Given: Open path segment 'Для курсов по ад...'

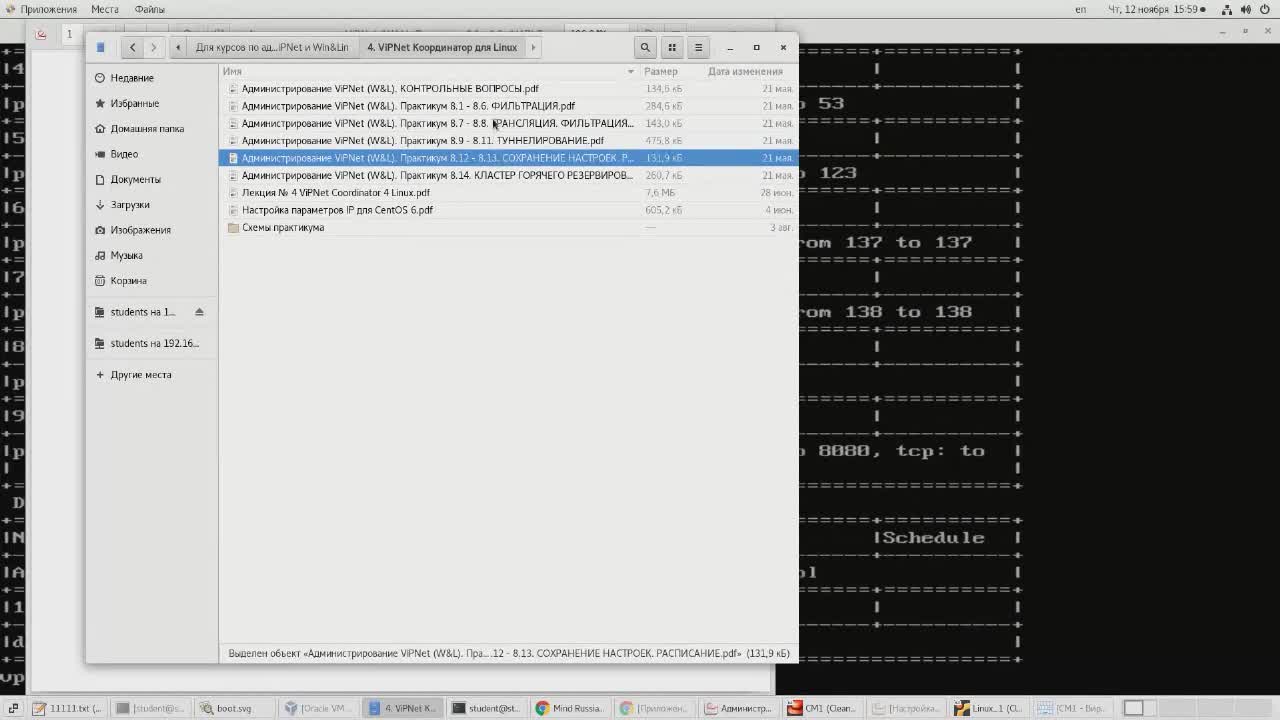Looking at the screenshot, I should click(272, 47).
